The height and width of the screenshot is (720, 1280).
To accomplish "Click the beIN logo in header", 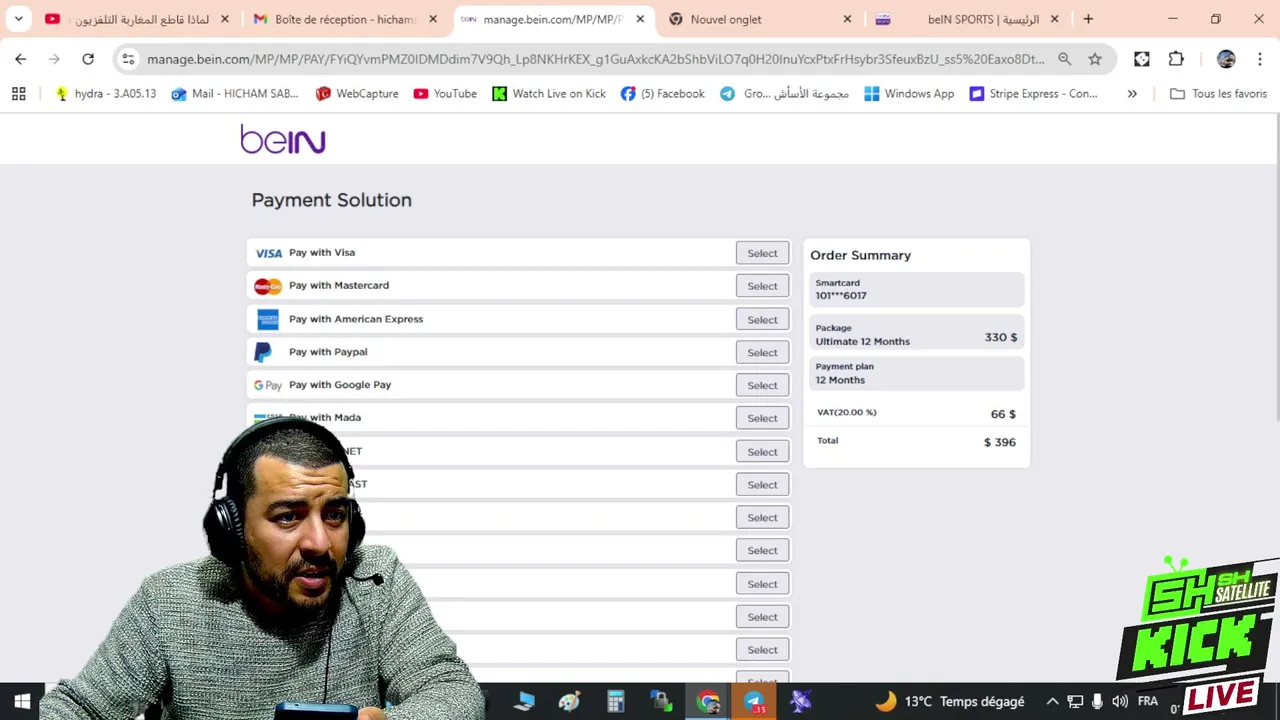I will pos(283,139).
